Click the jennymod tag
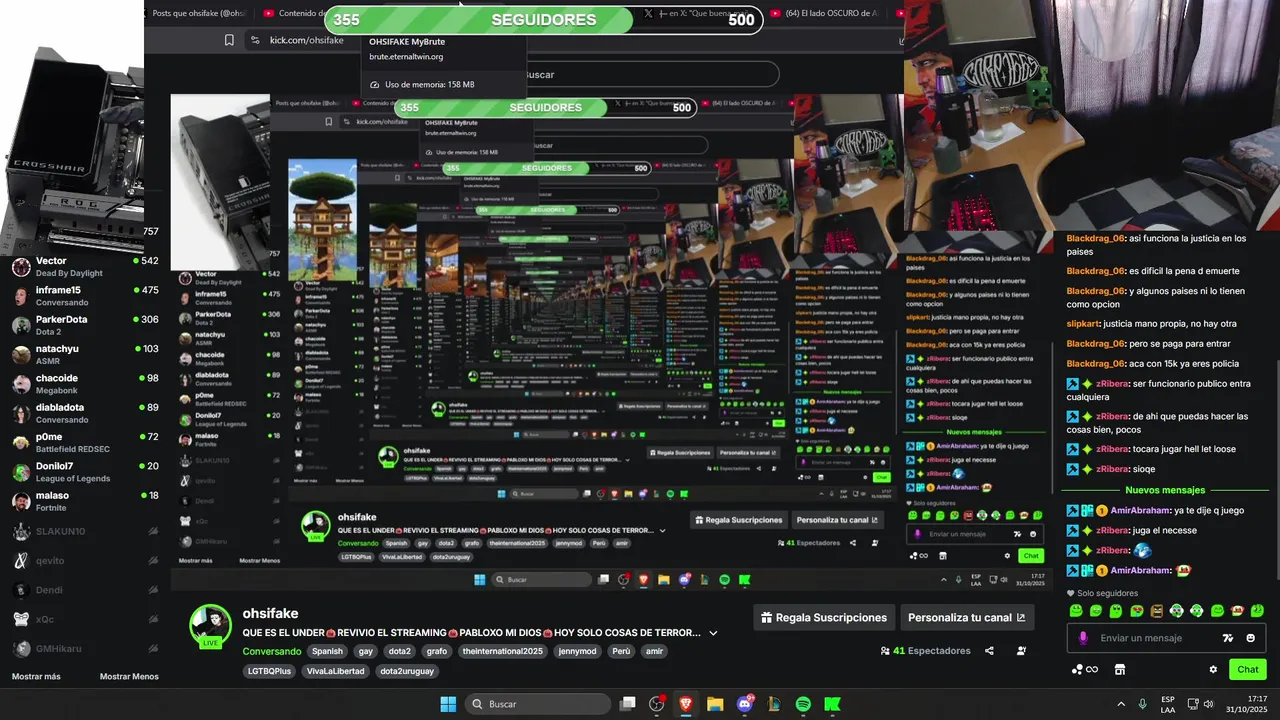1280x720 pixels. click(577, 651)
